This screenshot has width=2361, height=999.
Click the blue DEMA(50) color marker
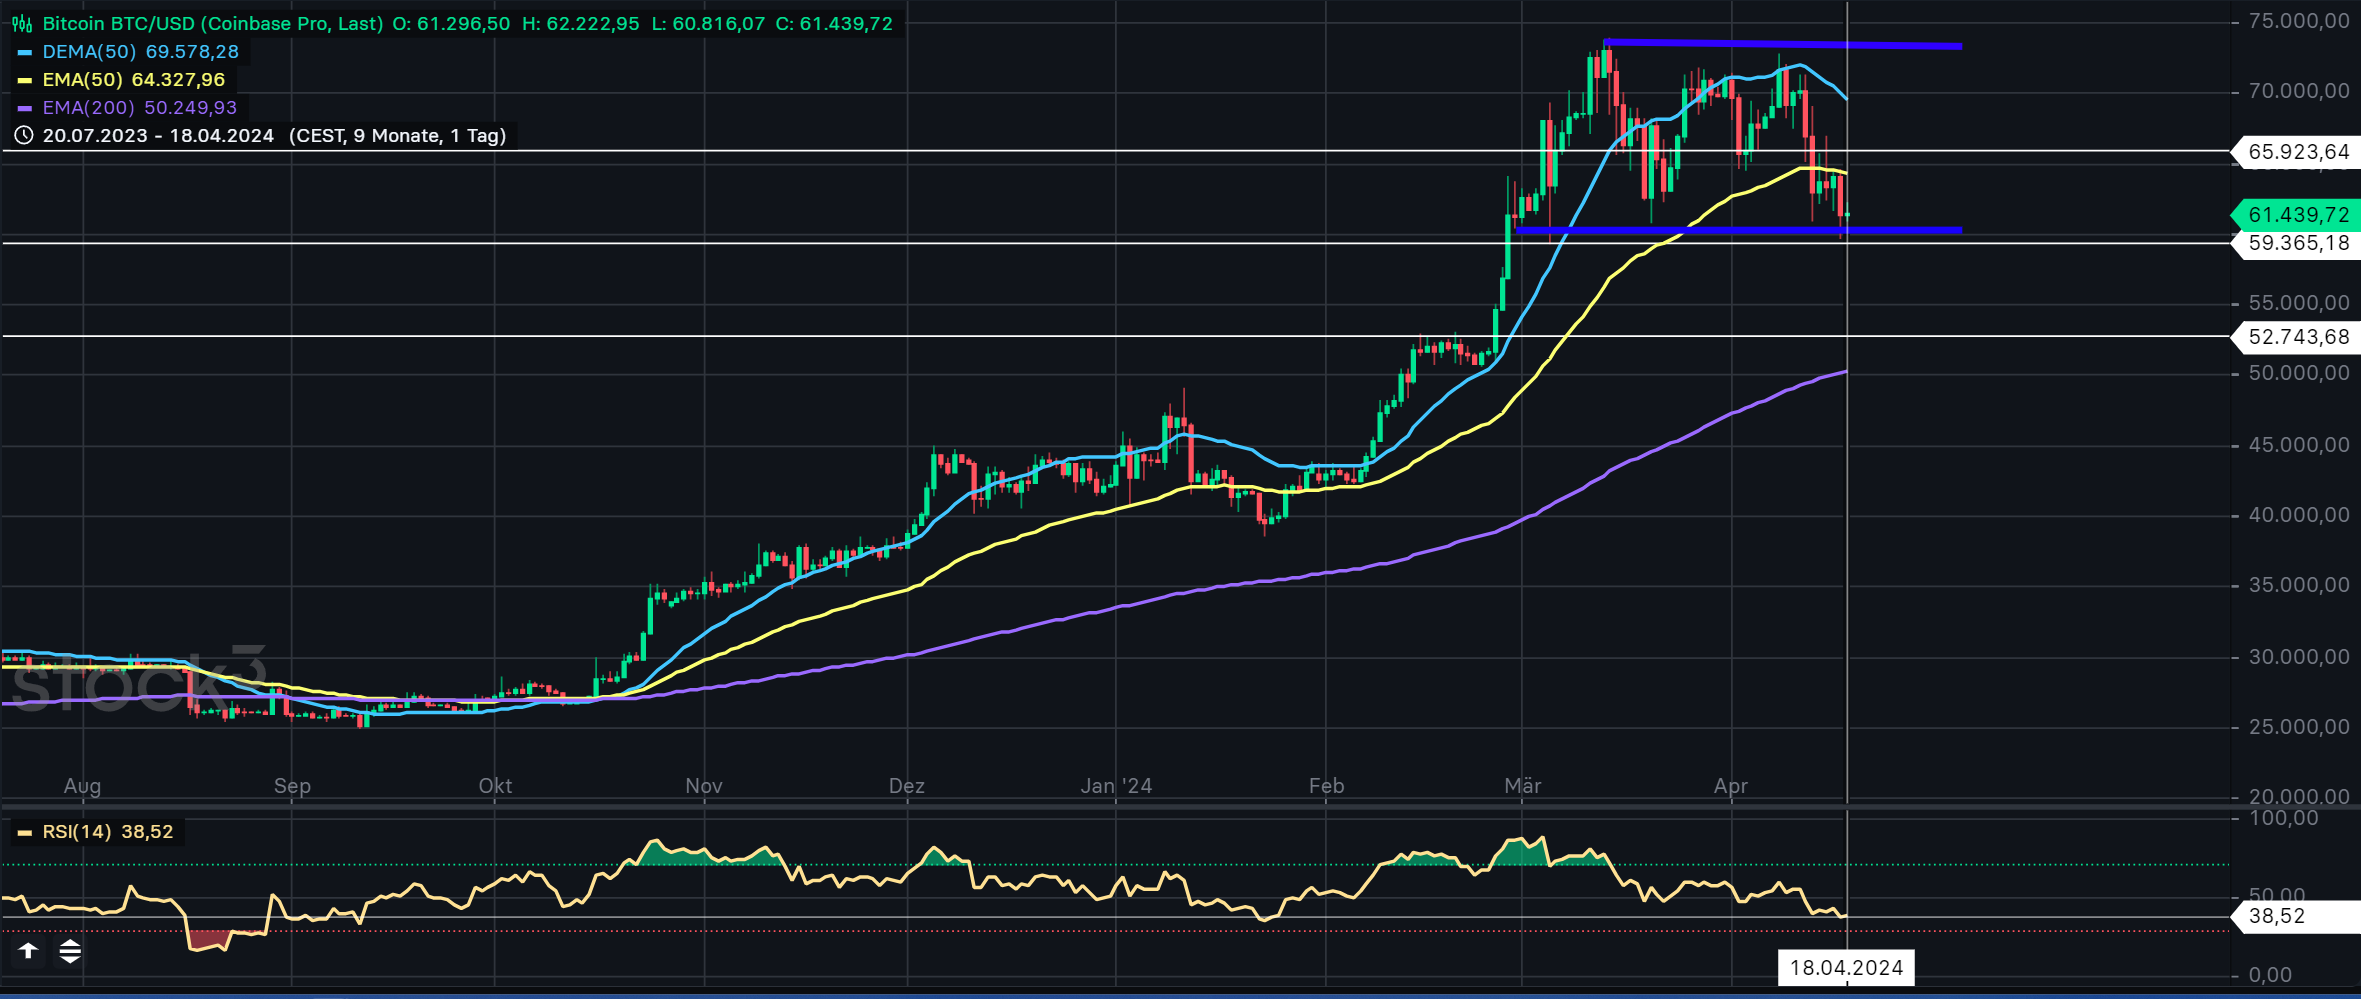[25, 52]
